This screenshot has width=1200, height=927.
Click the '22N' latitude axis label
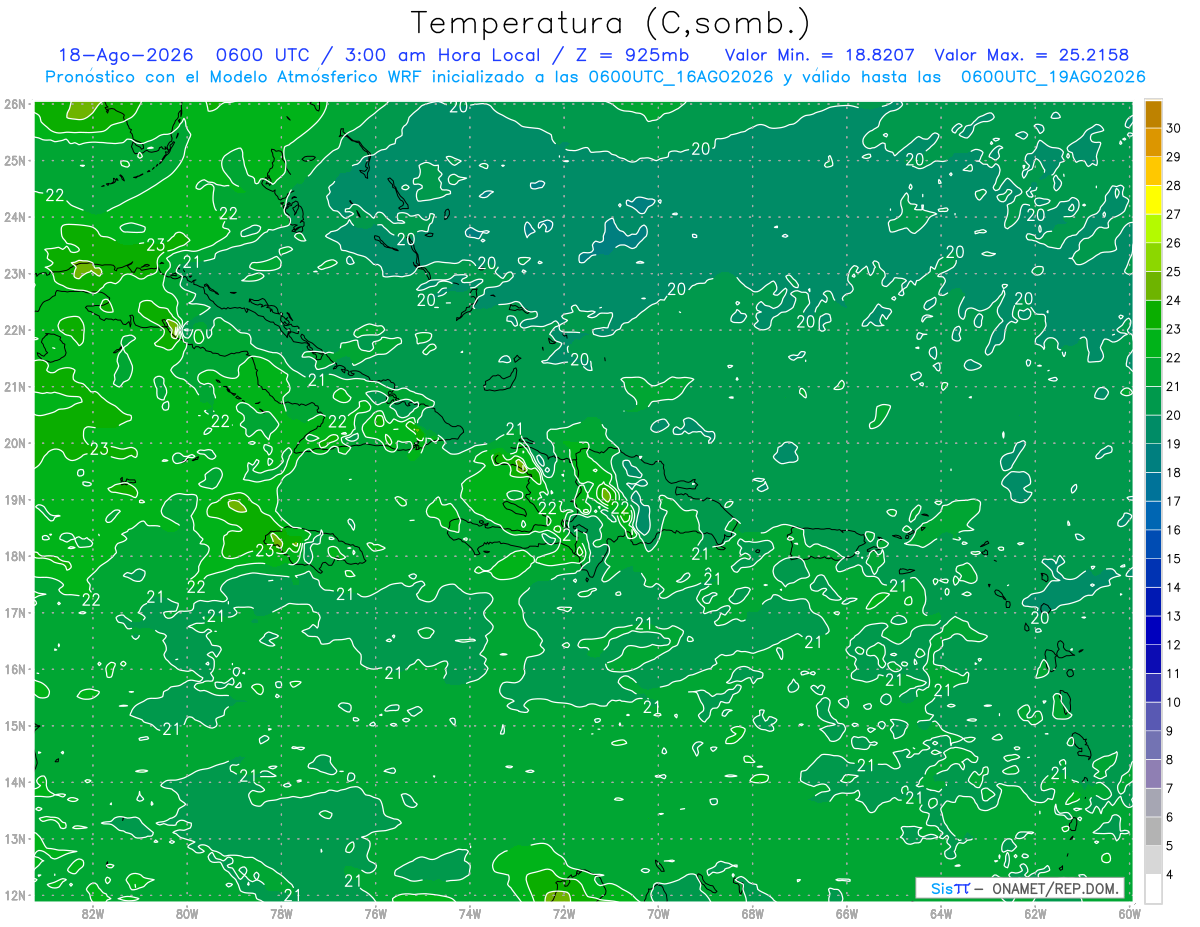click(15, 330)
